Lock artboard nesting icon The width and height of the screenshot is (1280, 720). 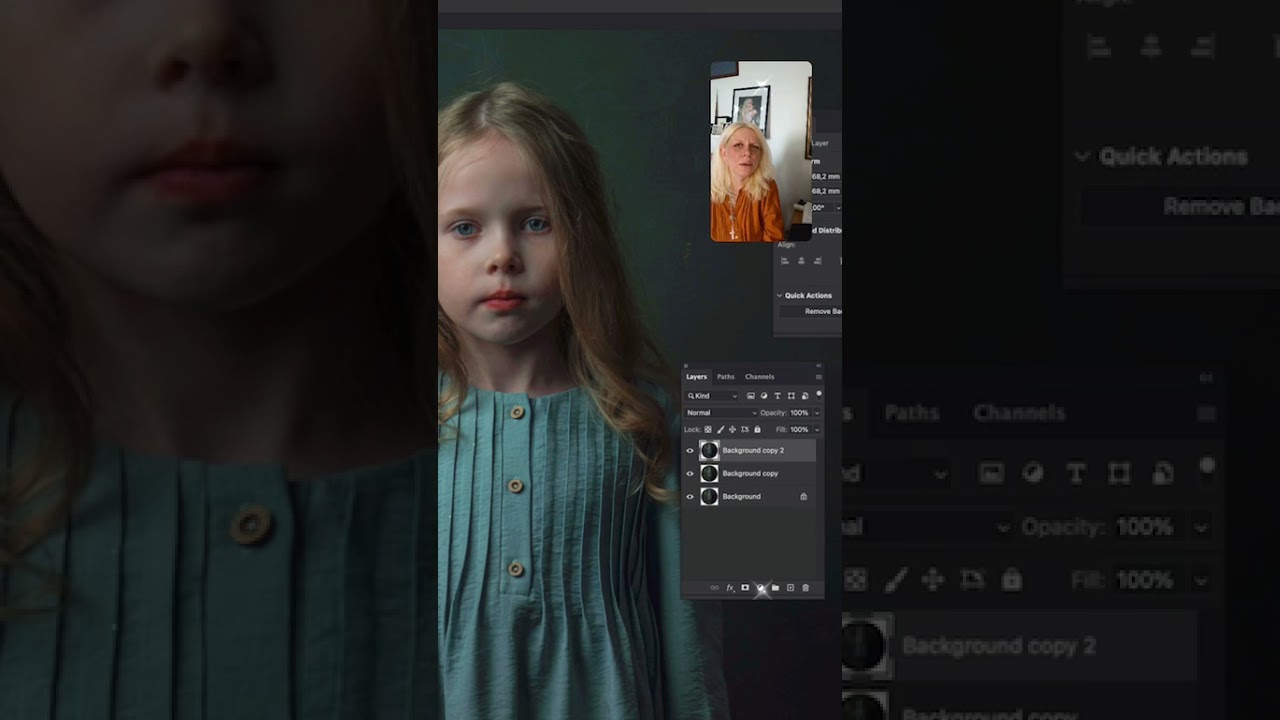745,429
